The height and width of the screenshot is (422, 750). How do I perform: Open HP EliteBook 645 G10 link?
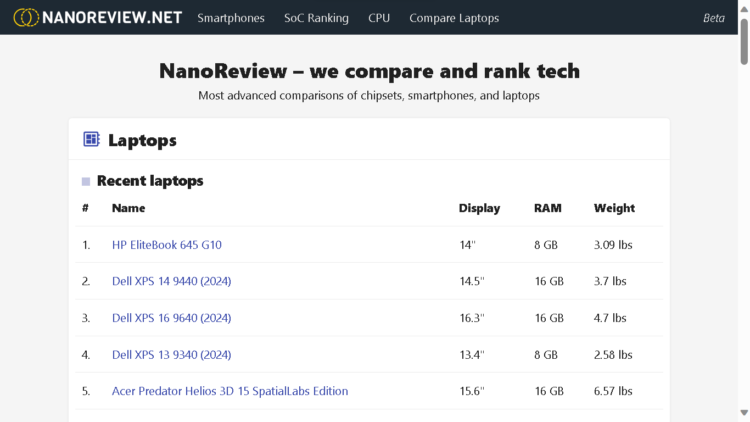(166, 244)
